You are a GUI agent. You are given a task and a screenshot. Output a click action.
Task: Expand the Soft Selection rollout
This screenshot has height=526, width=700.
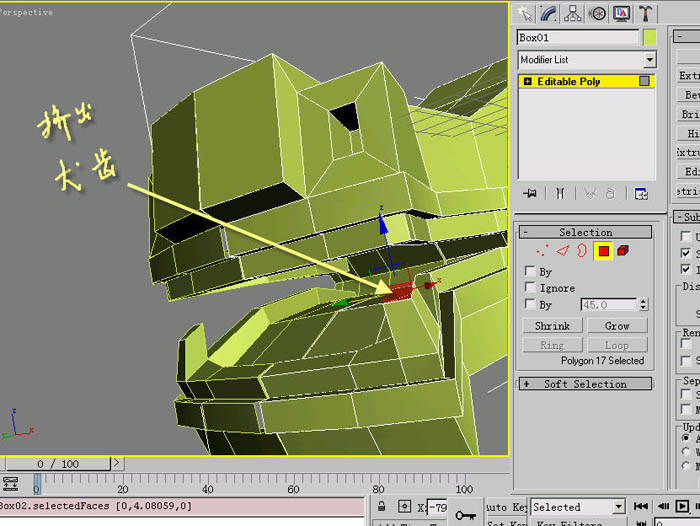tap(585, 384)
